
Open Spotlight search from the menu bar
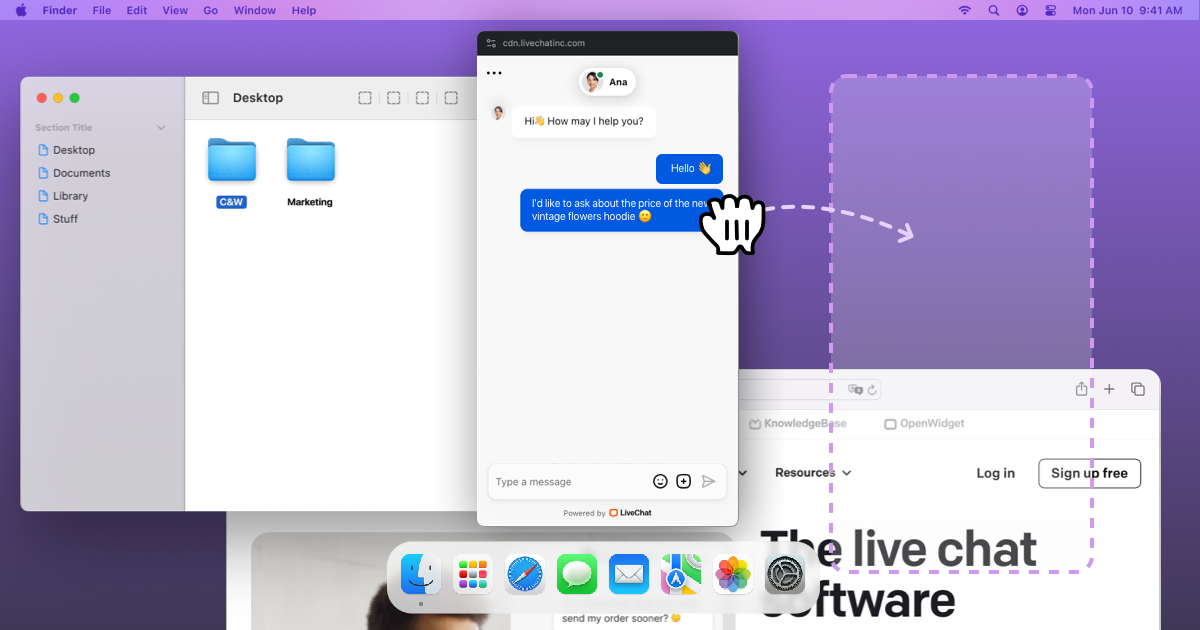point(993,10)
